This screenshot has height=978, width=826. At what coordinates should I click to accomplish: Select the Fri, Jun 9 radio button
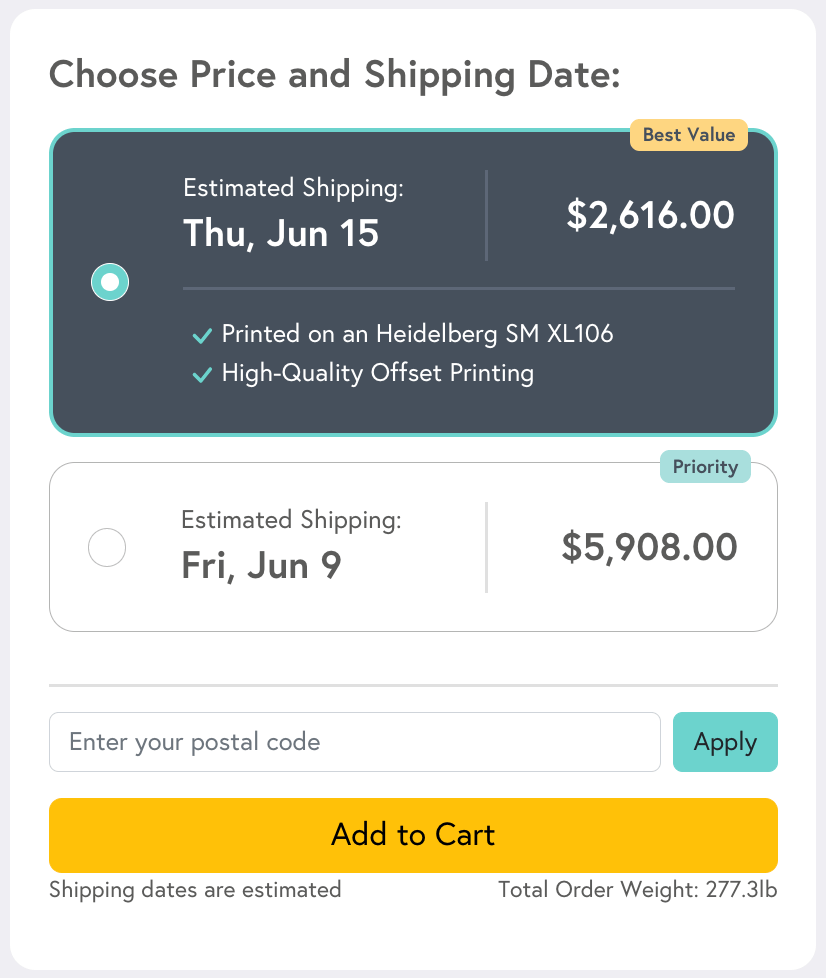107,547
